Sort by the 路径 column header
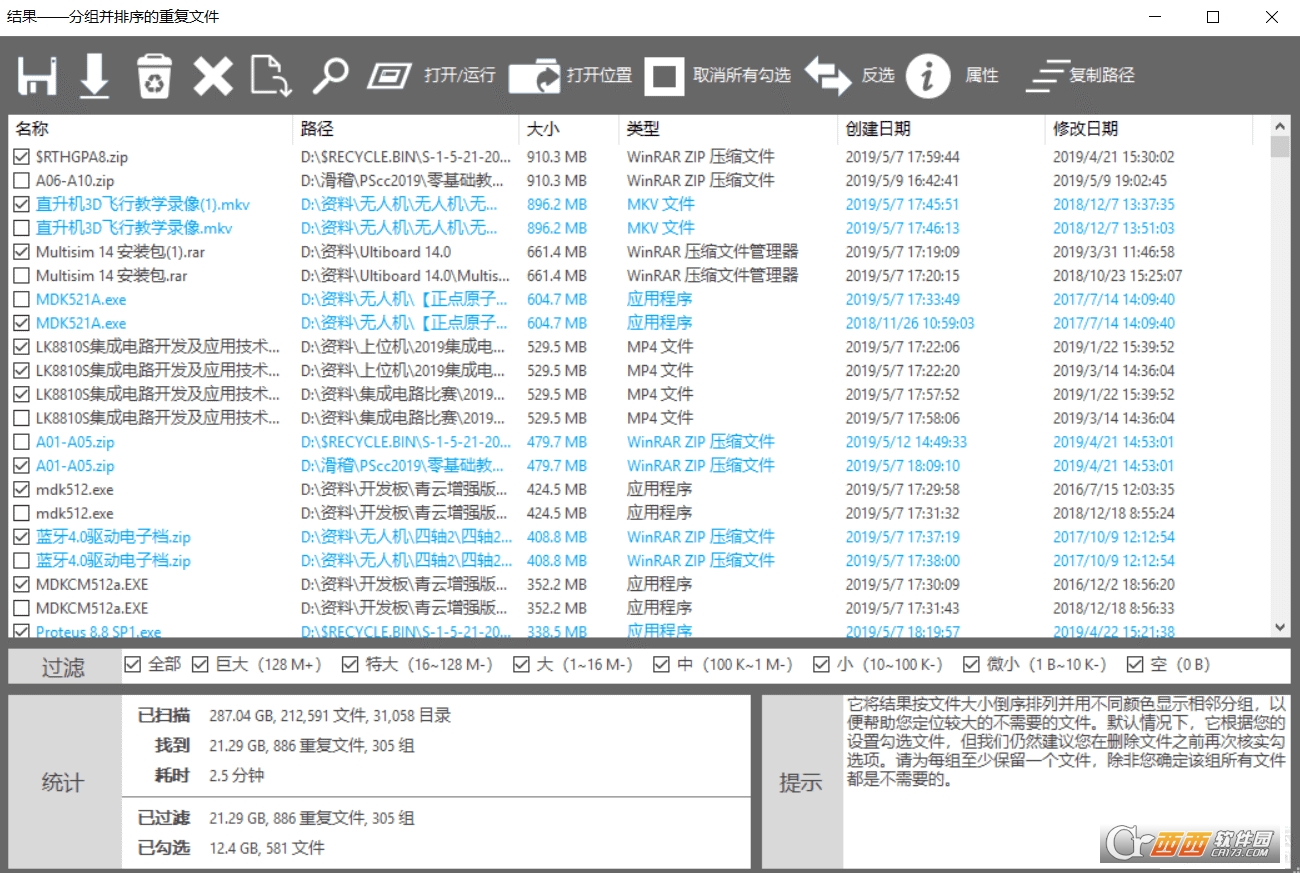The height and width of the screenshot is (873, 1300). pos(406,129)
